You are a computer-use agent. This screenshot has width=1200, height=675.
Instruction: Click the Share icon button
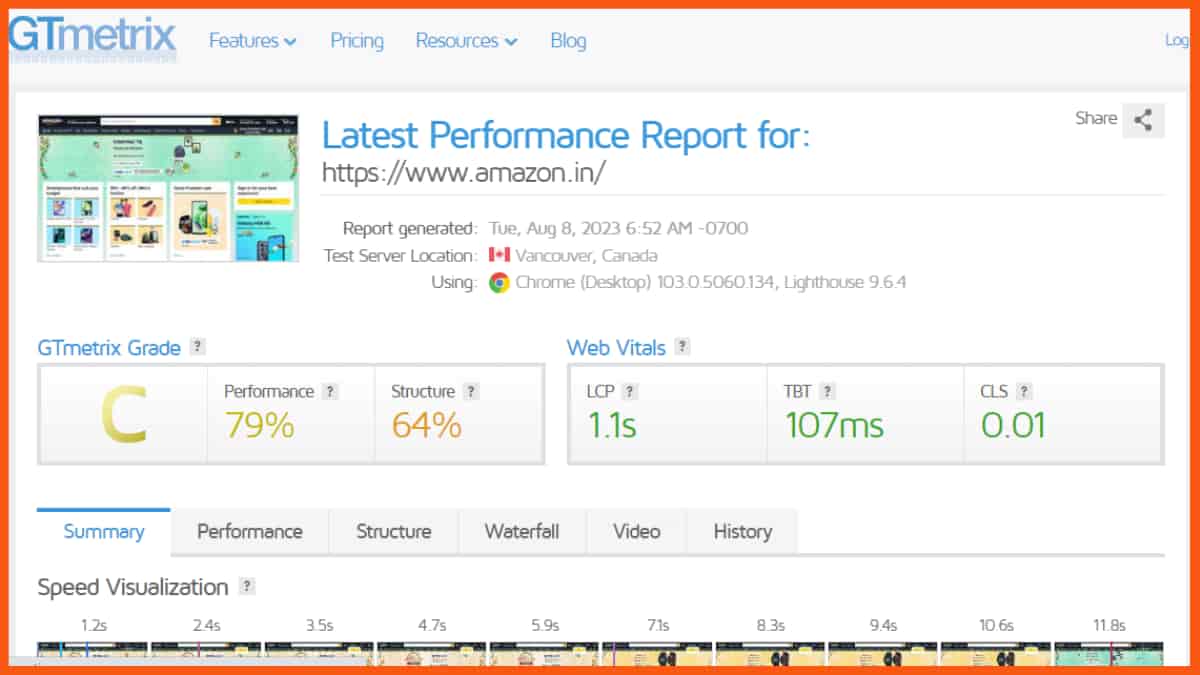coord(1143,120)
